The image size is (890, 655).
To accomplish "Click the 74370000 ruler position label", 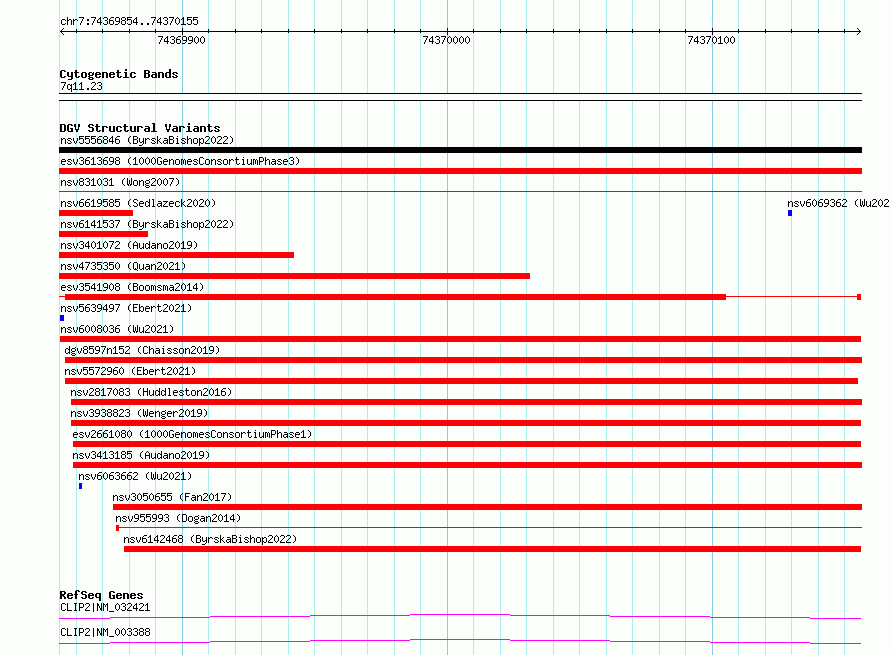I will 446,40.
